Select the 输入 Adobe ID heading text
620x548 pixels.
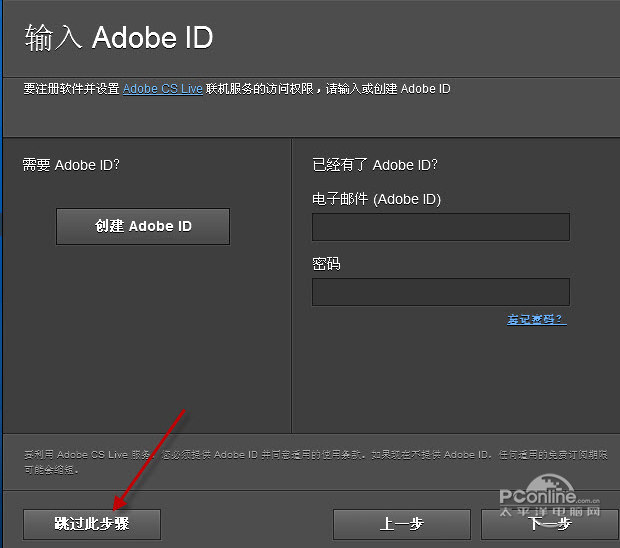pos(119,38)
